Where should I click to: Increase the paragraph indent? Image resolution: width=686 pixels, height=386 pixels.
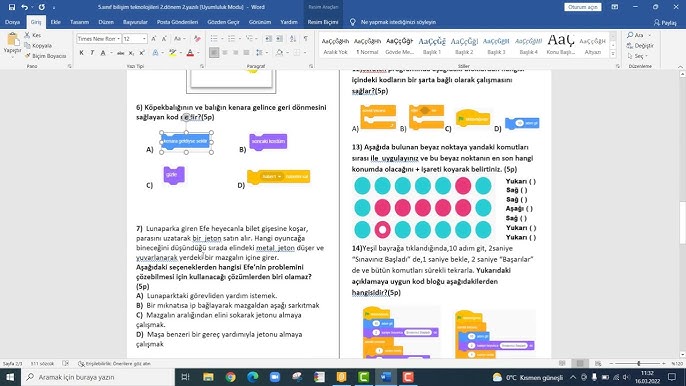coord(279,39)
